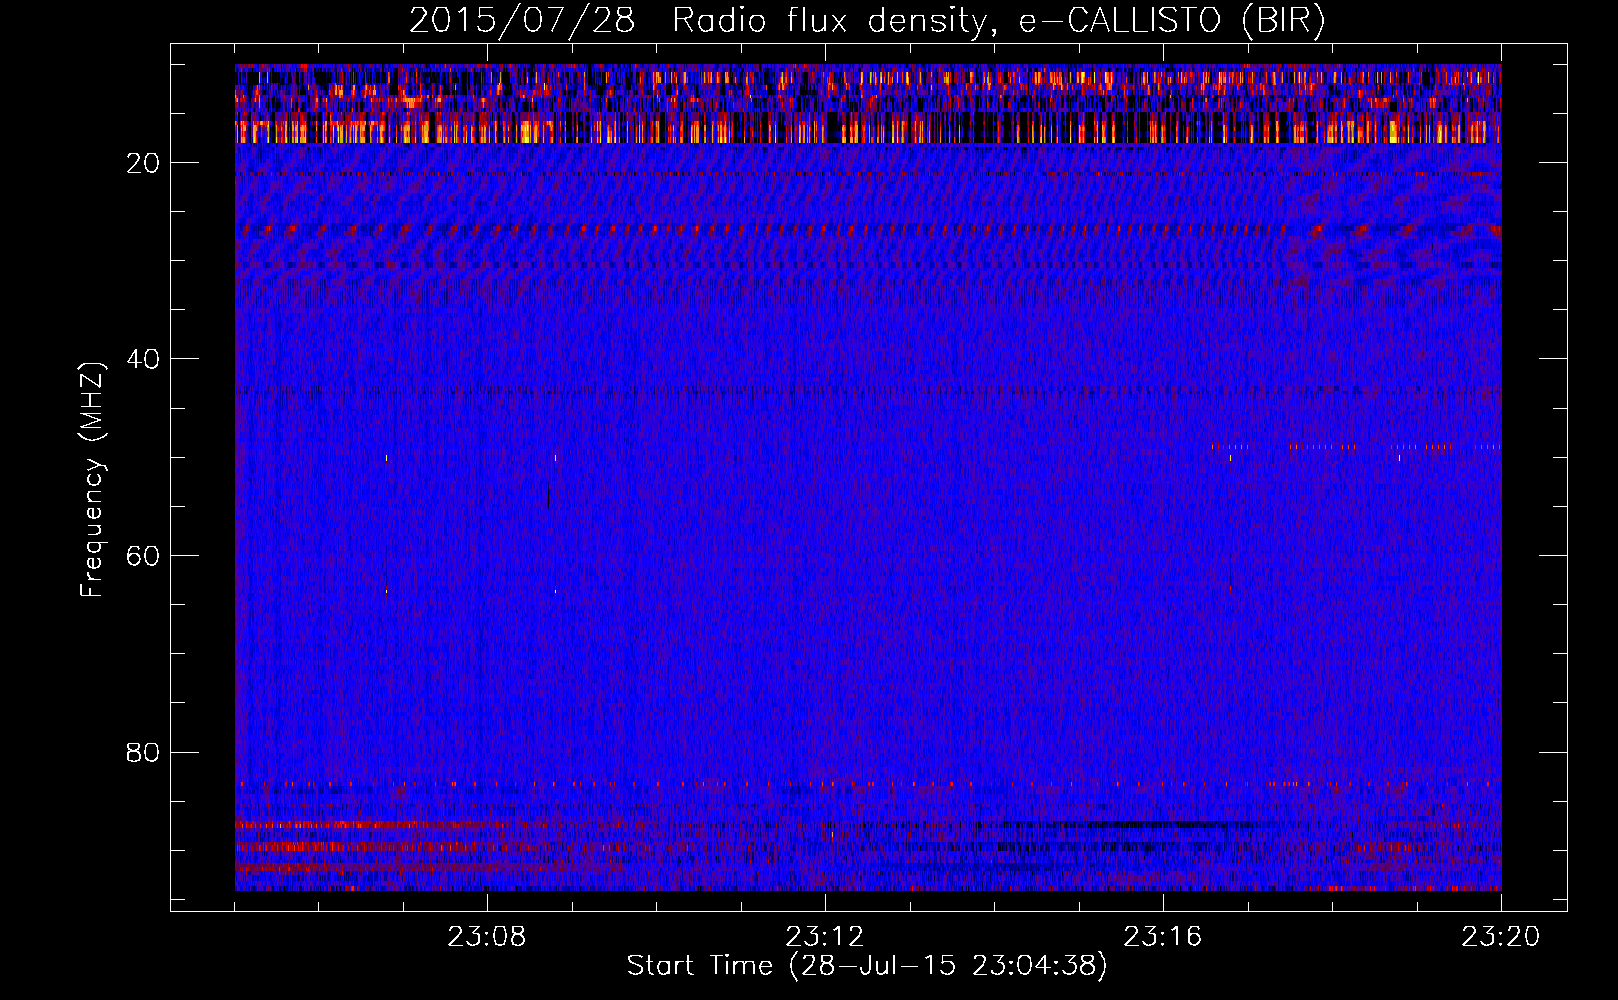This screenshot has height=1000, width=1618.
Task: Click the 60 MHz frequency tick label
Action: (x=144, y=556)
